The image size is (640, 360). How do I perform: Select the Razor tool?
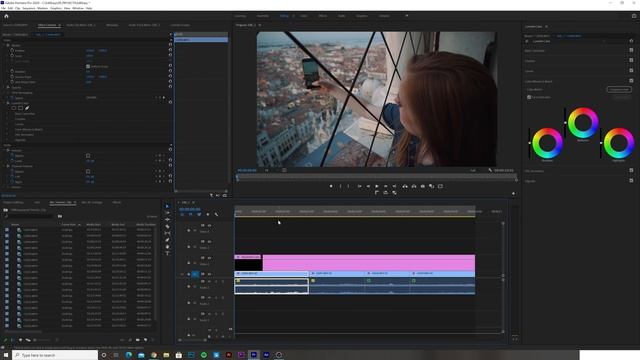tap(167, 227)
